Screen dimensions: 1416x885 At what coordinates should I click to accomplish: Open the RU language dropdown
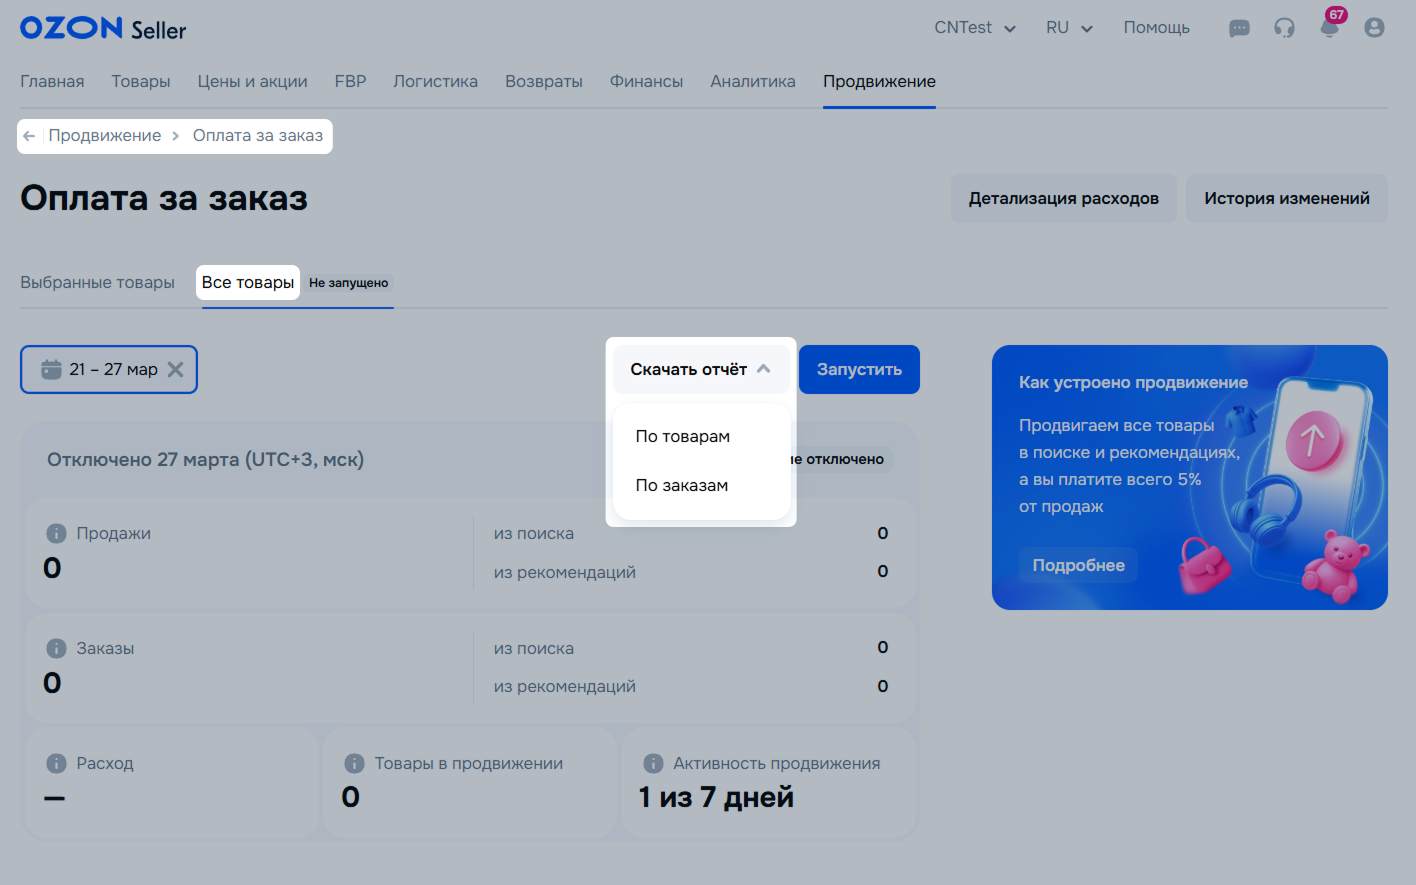(1068, 28)
